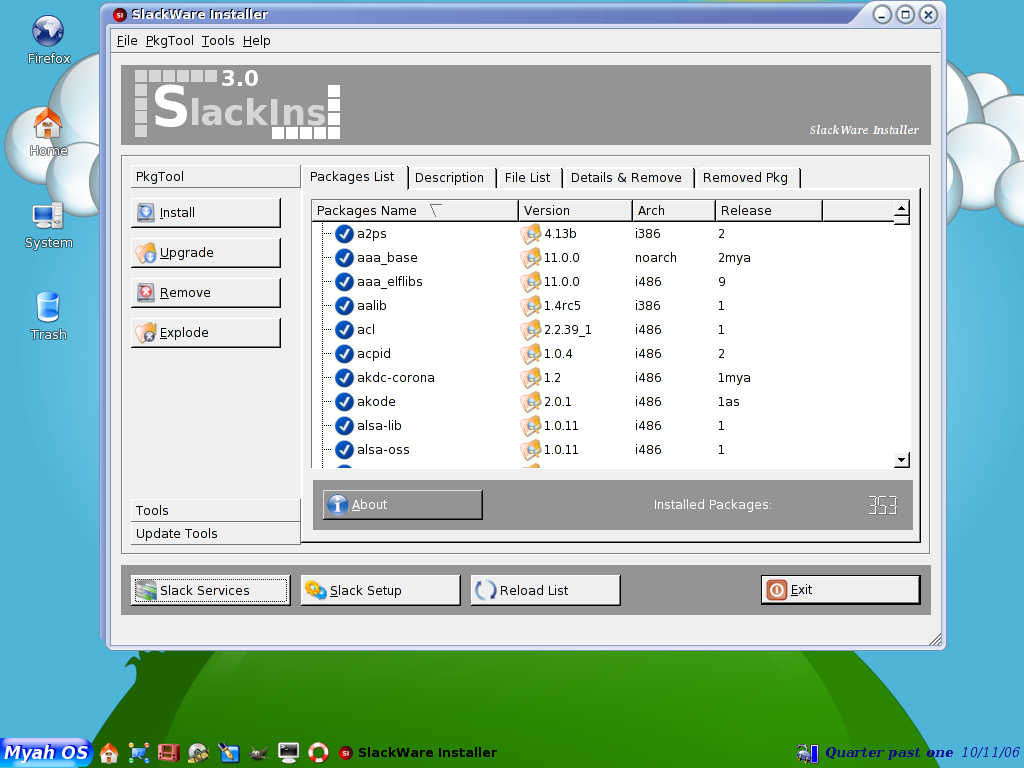Image resolution: width=1024 pixels, height=768 pixels.
Task: Open the System desktop icon
Action: (48, 225)
